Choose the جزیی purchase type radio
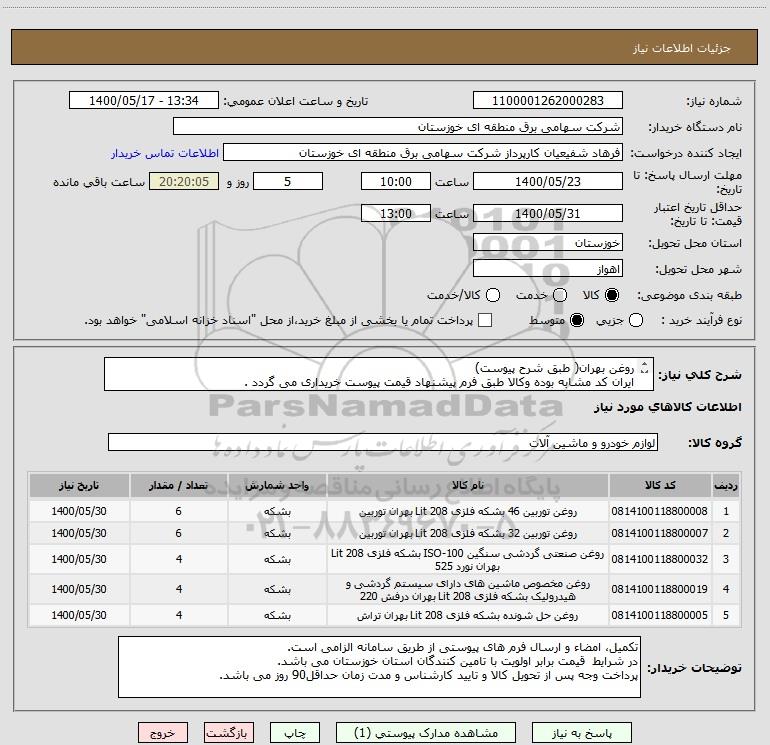This screenshot has width=770, height=745. click(636, 321)
